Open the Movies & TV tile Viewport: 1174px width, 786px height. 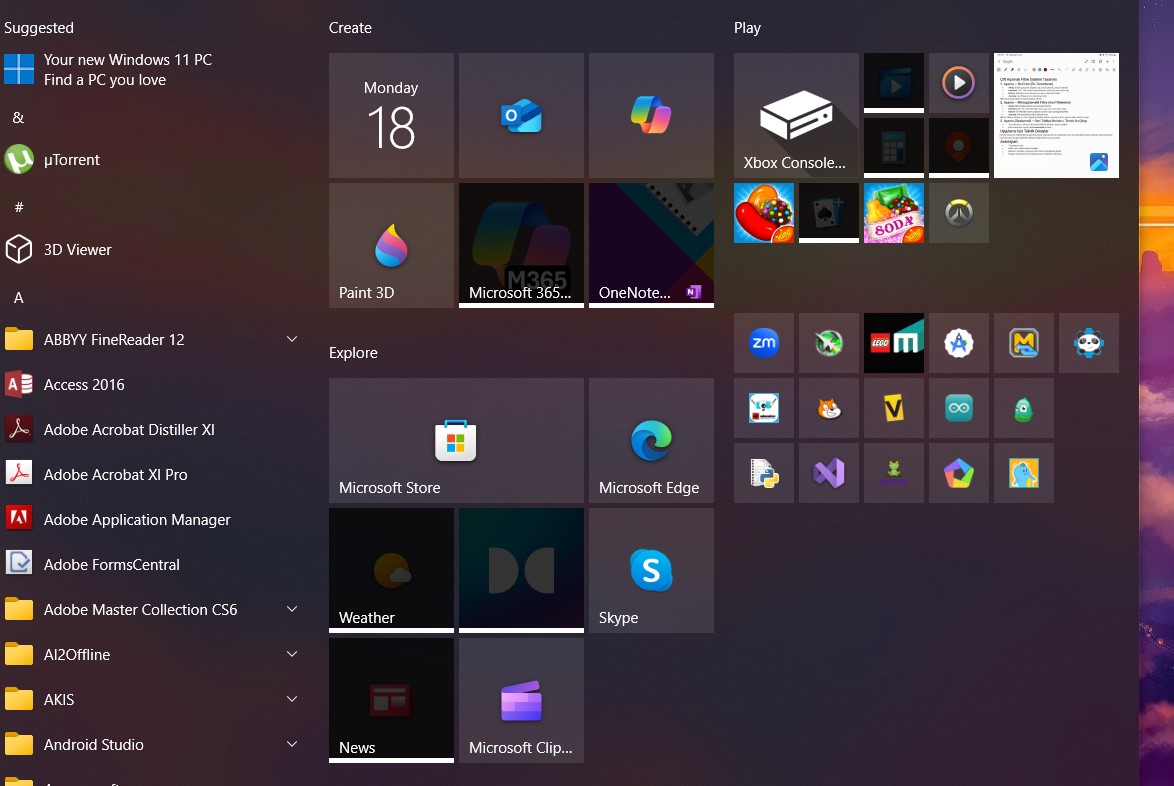pyautogui.click(x=894, y=83)
